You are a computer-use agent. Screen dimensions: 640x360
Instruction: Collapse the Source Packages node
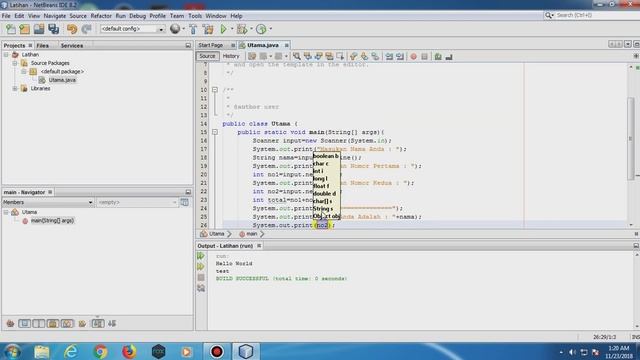click(x=15, y=63)
